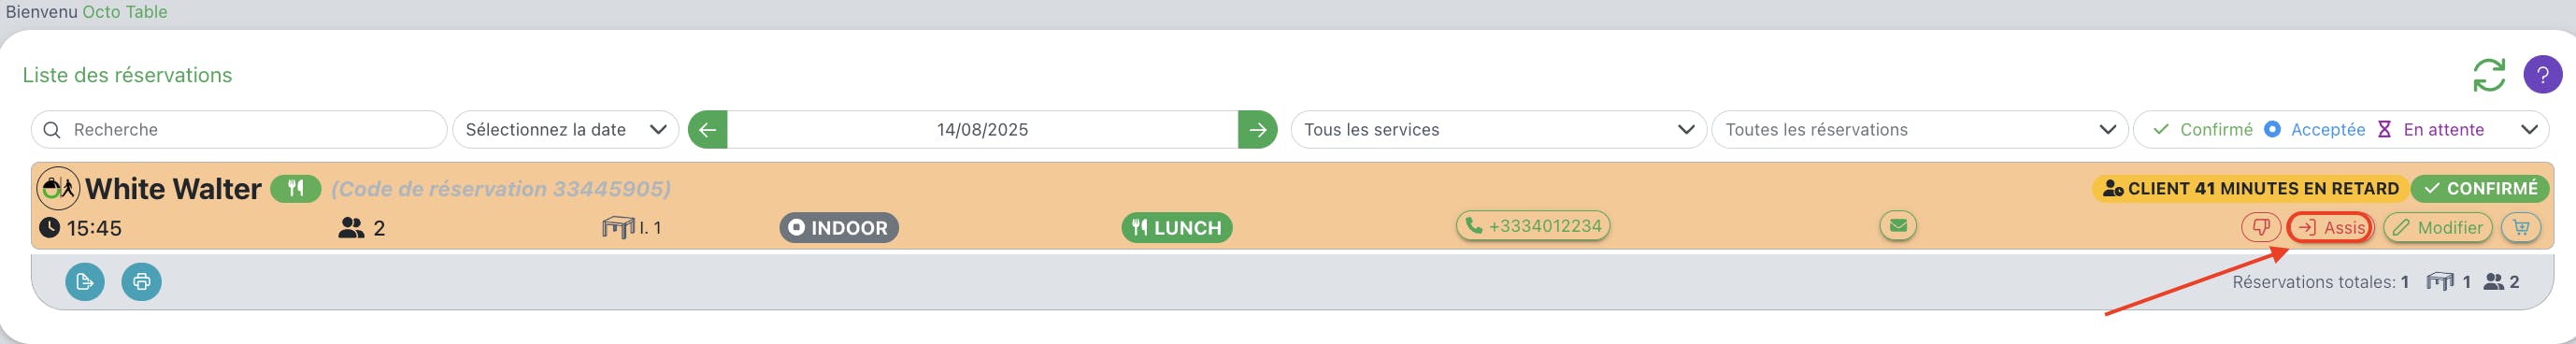Click the green envelope email icon
2576x344 pixels.
pos(1898,226)
